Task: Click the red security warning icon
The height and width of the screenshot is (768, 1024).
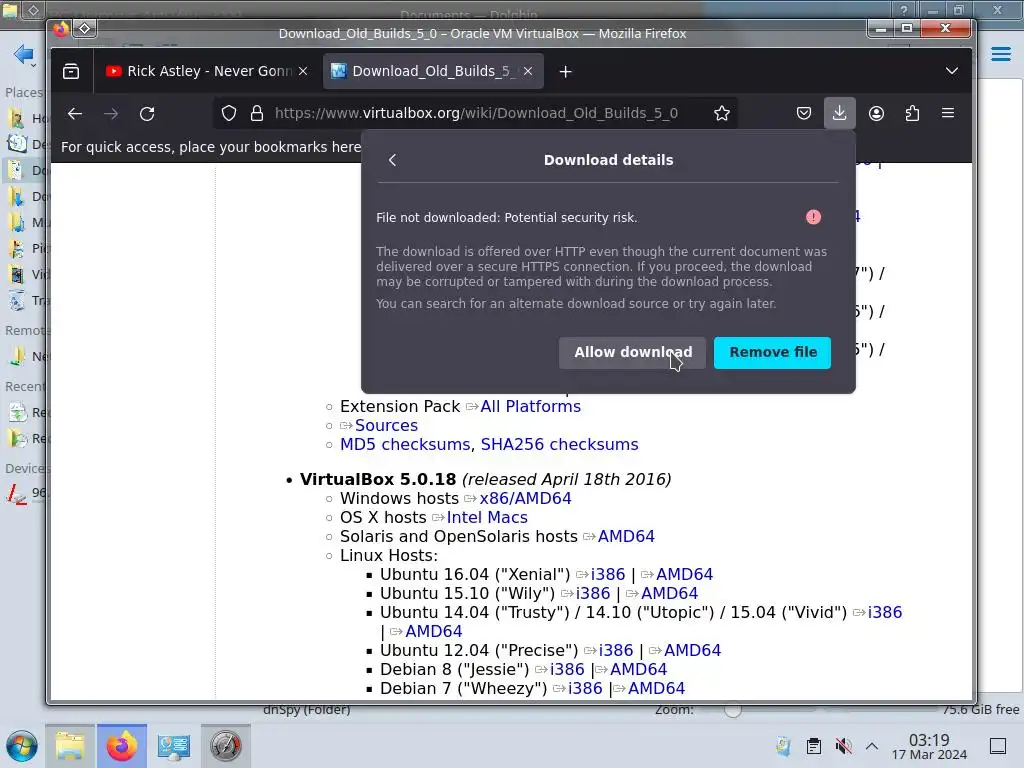Action: point(813,217)
